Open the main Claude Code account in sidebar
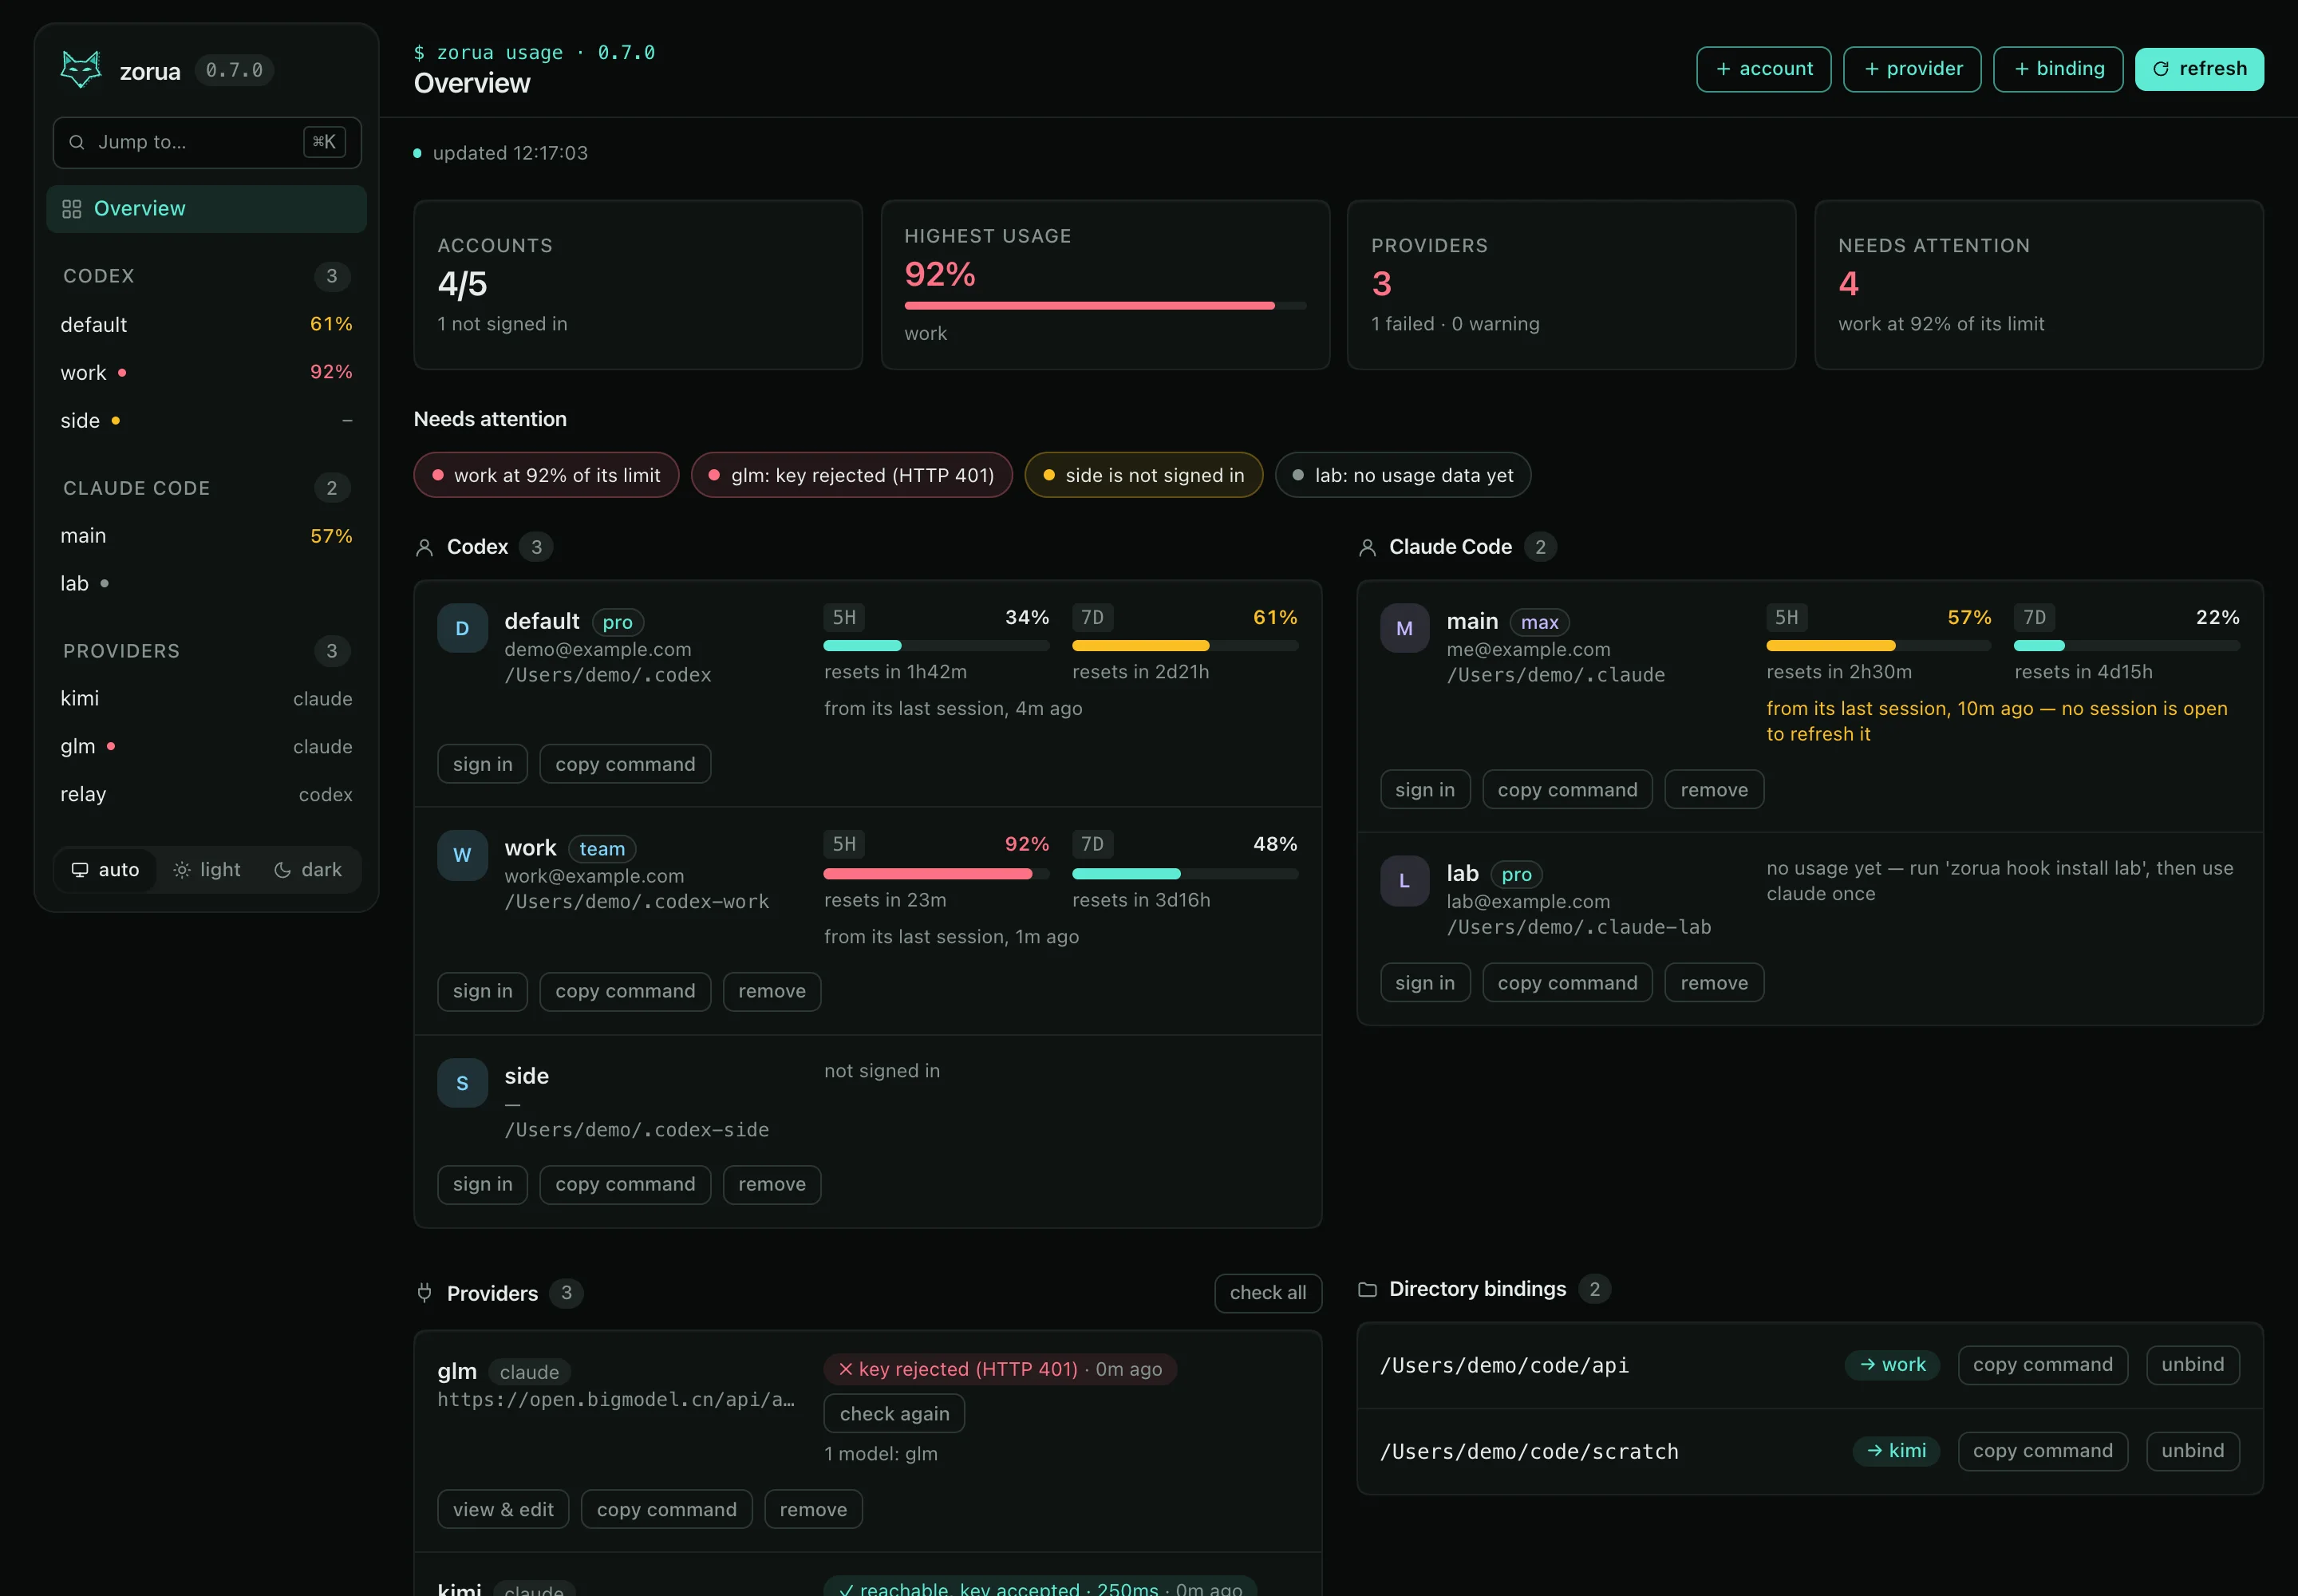Screen dimensions: 2298x1596 (206, 536)
